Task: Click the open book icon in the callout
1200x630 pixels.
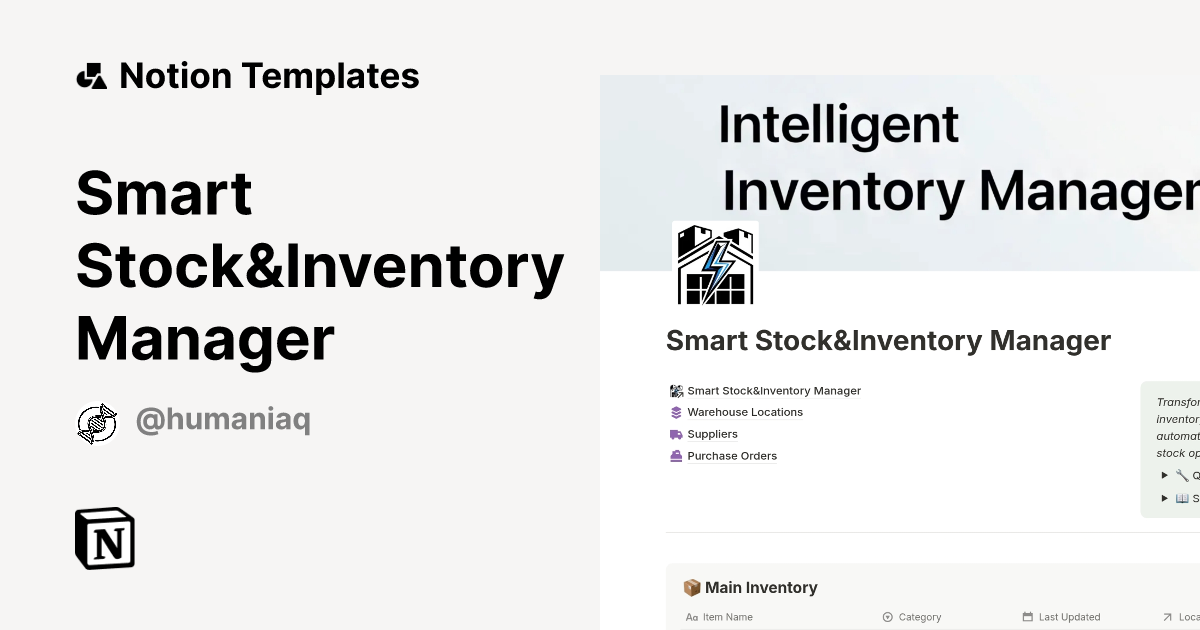Action: click(1182, 497)
